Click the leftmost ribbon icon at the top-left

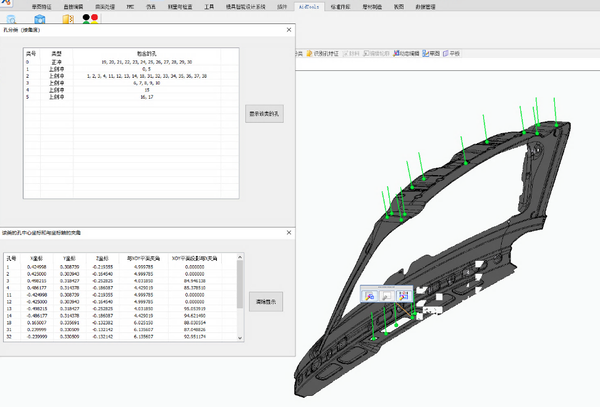(x=11, y=18)
